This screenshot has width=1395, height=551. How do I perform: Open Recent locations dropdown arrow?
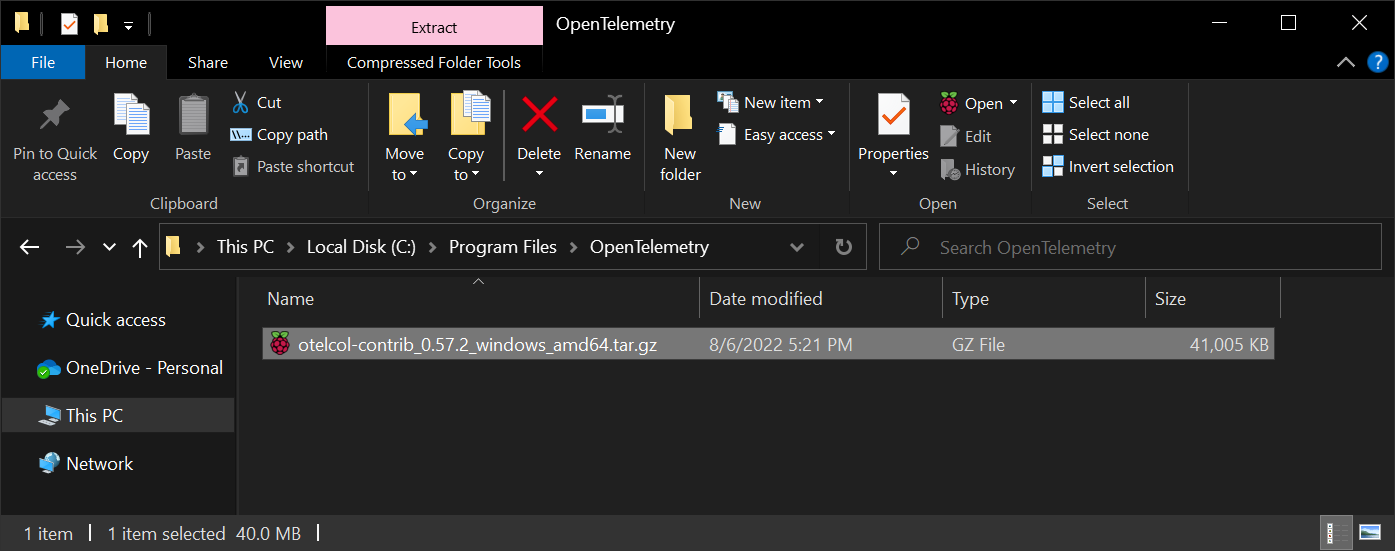coord(110,247)
